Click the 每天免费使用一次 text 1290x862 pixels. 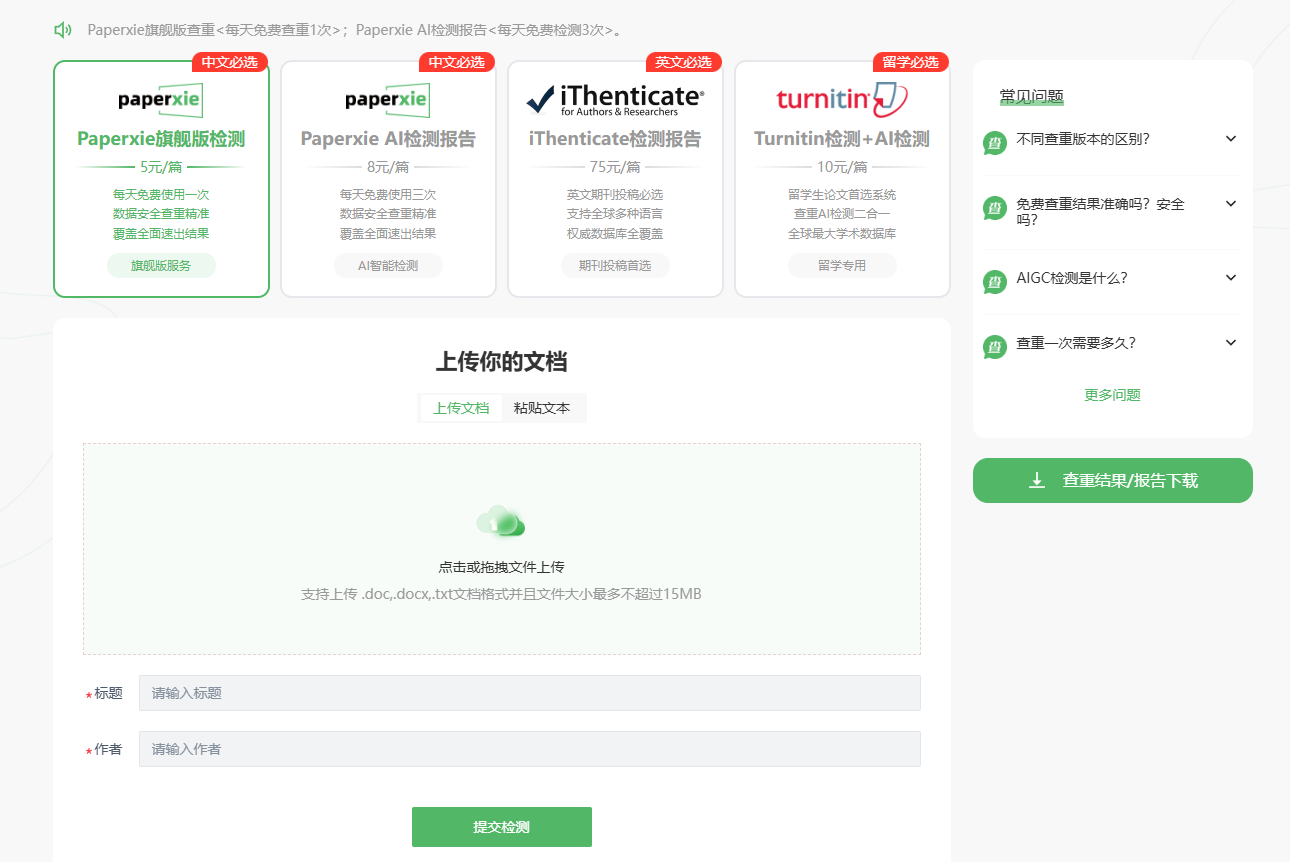161,194
